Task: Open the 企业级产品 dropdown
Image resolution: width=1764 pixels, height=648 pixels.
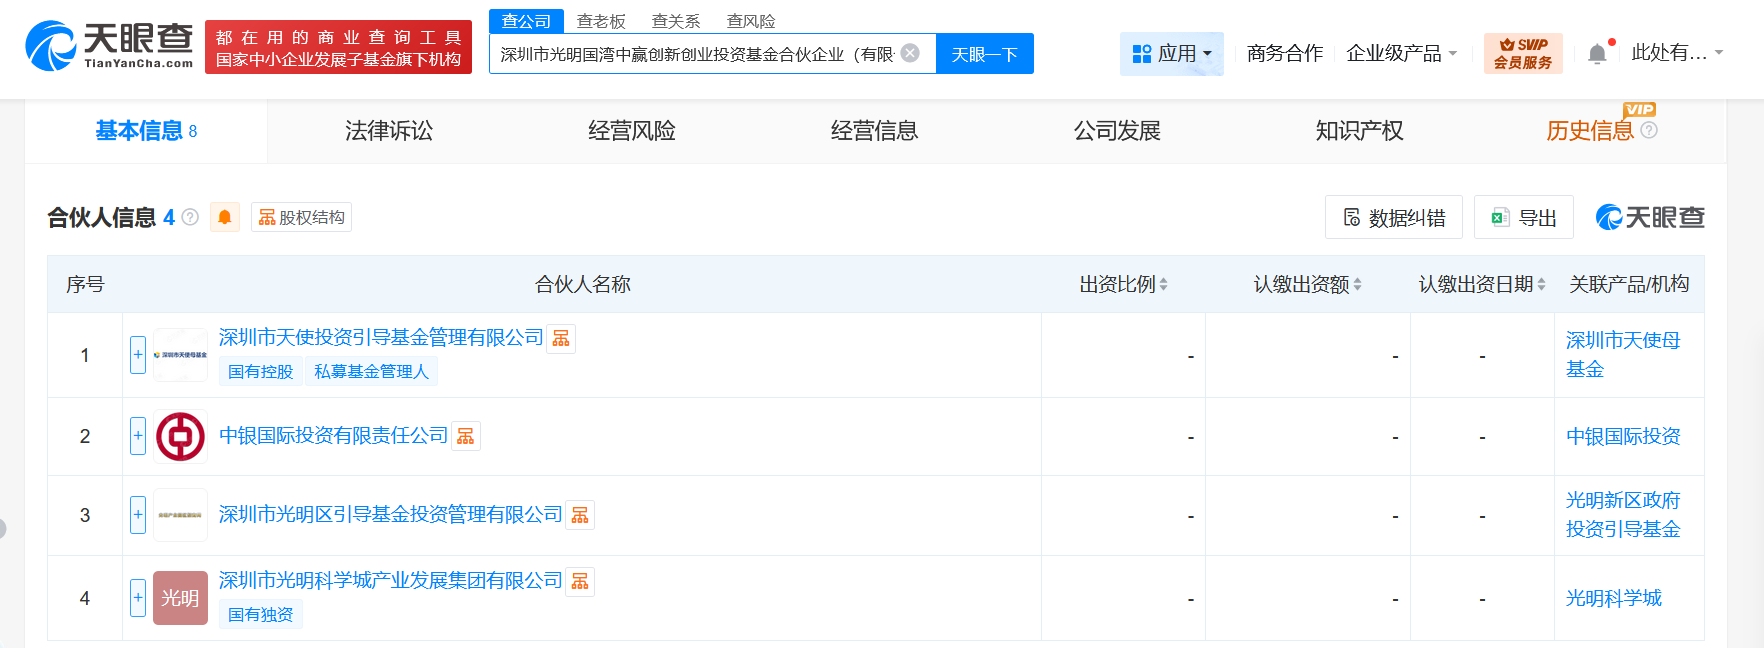Action: tap(1401, 53)
